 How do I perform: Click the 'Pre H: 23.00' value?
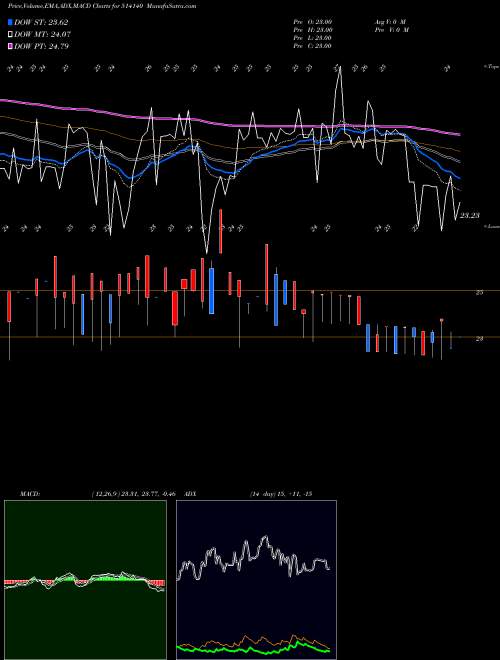313,30
